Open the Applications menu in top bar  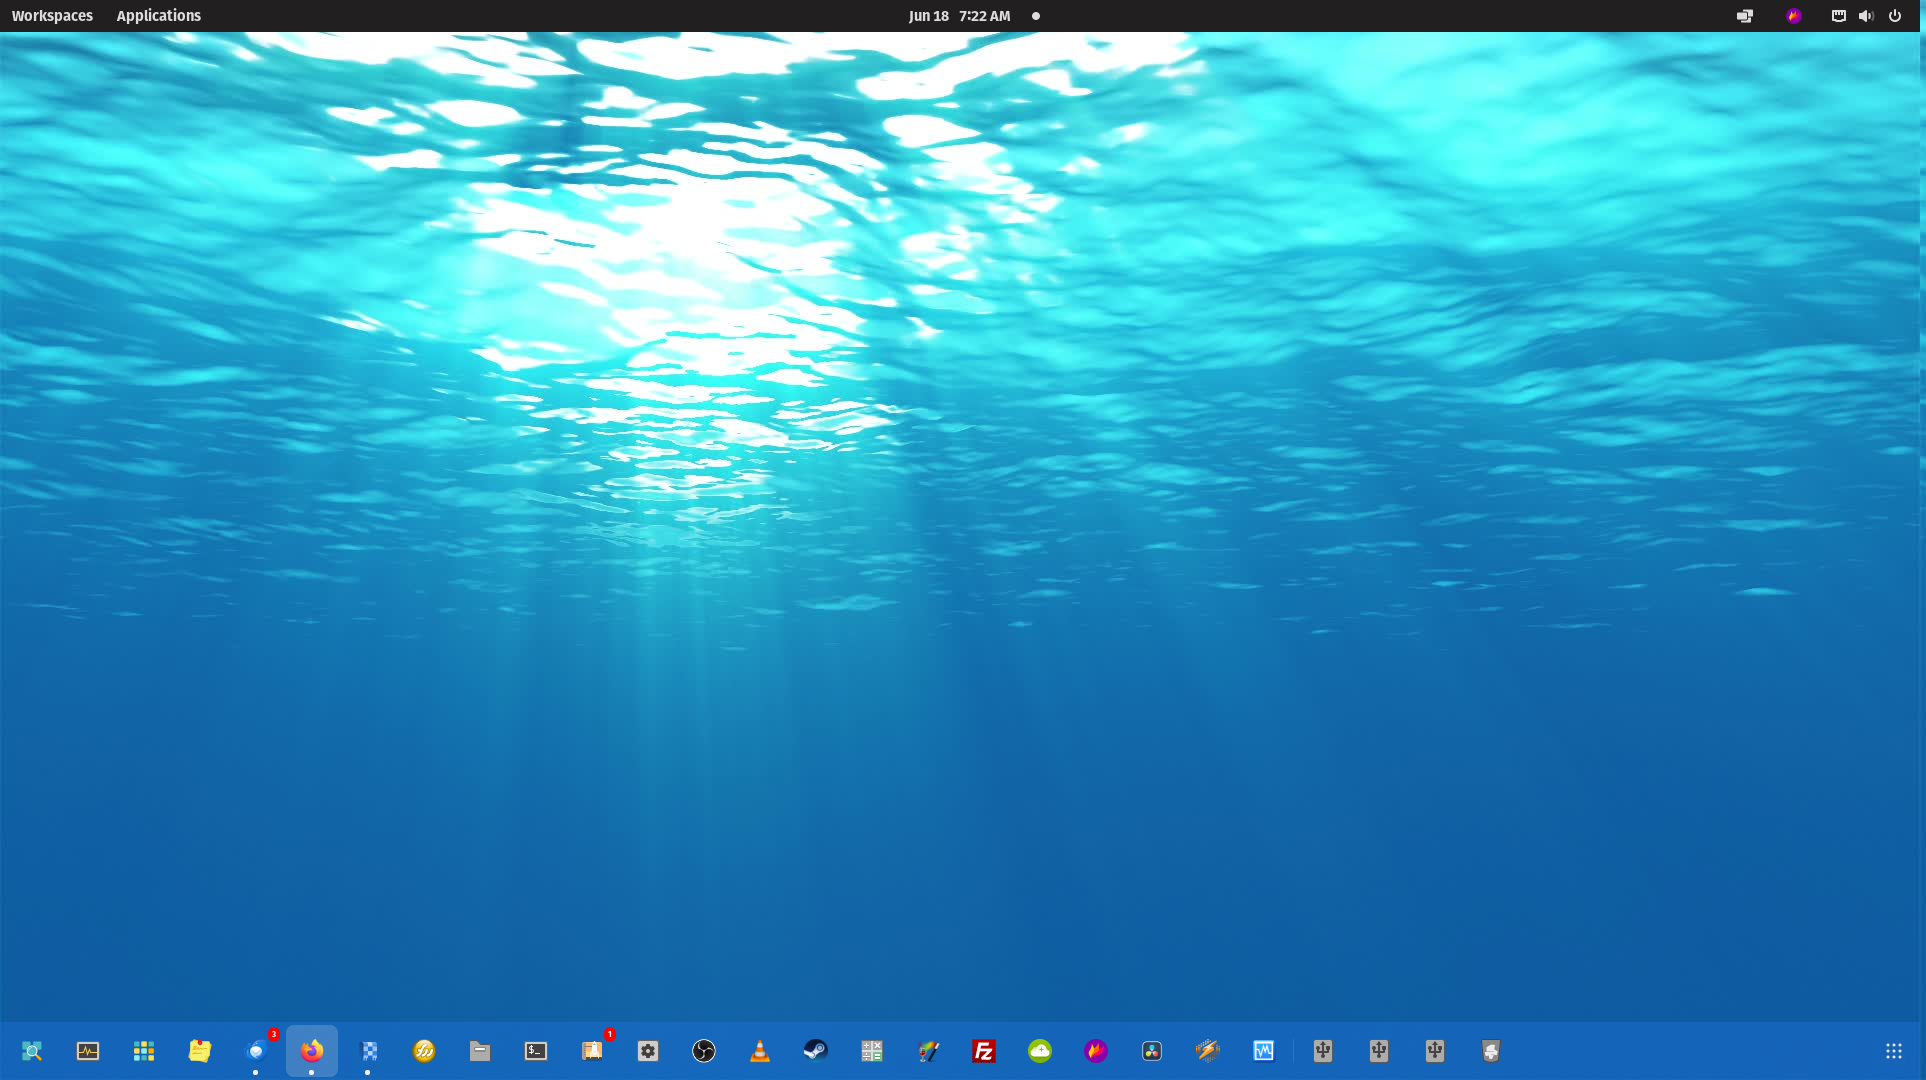click(158, 16)
